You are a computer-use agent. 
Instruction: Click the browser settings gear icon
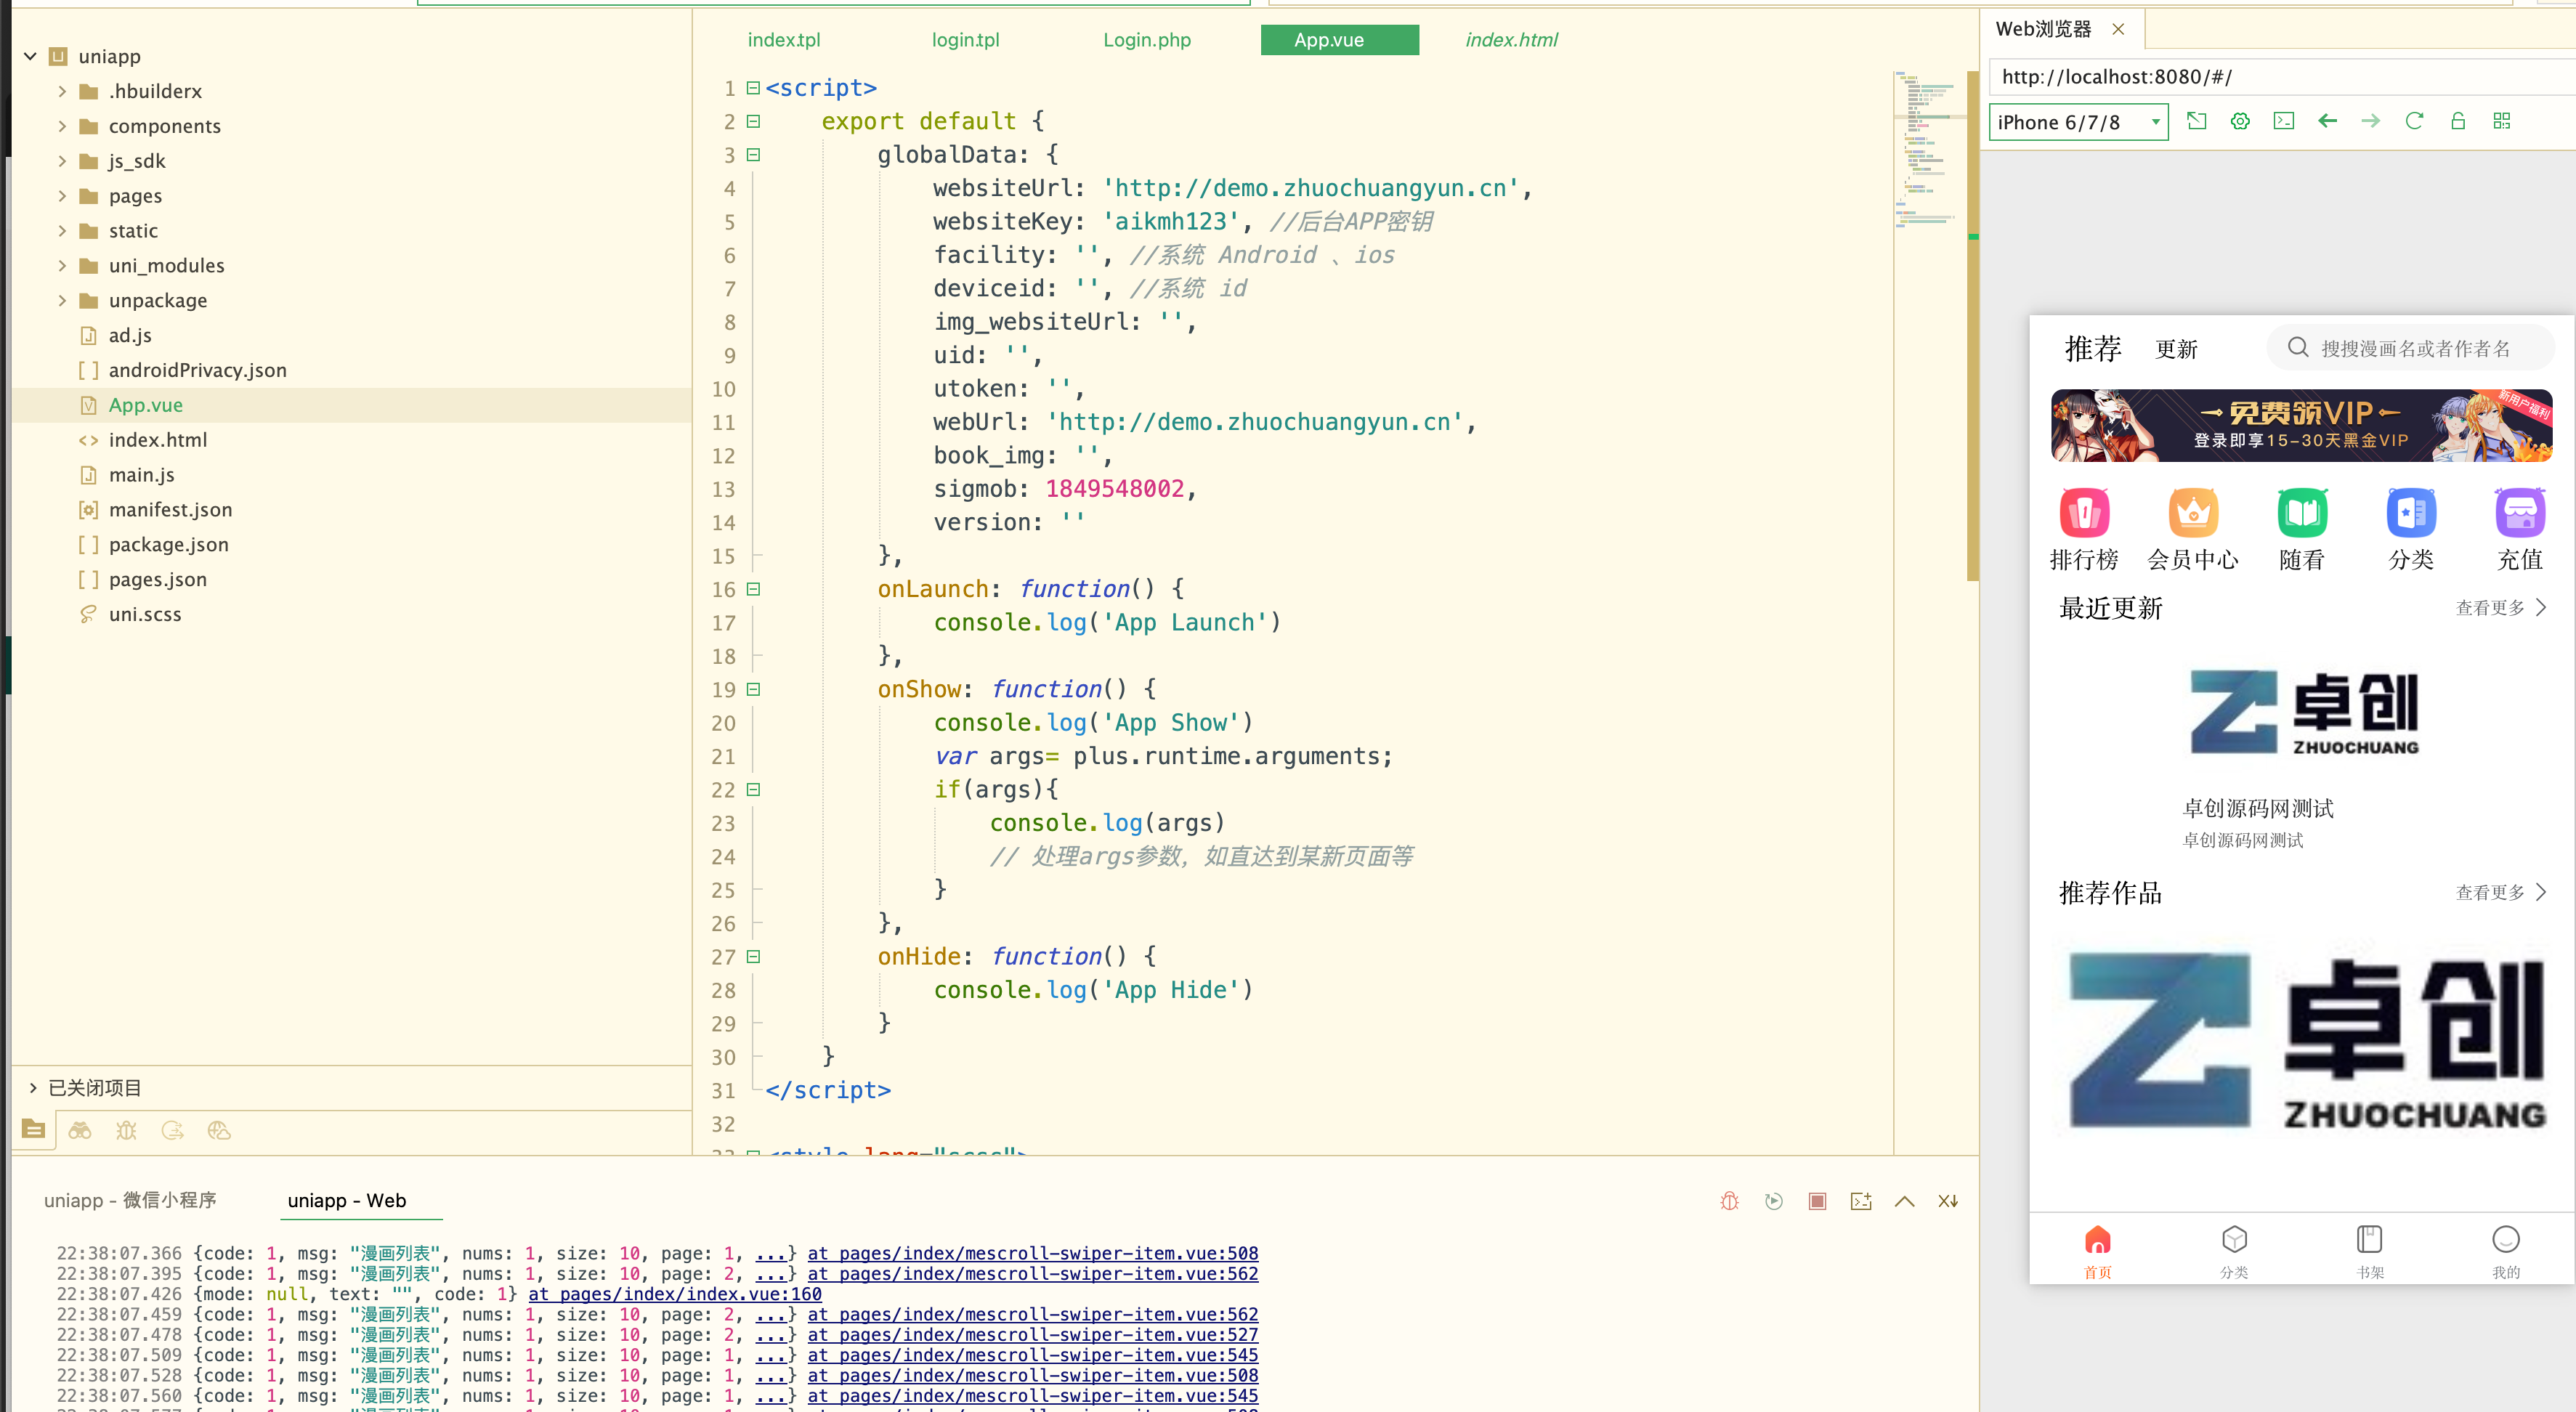2239,121
